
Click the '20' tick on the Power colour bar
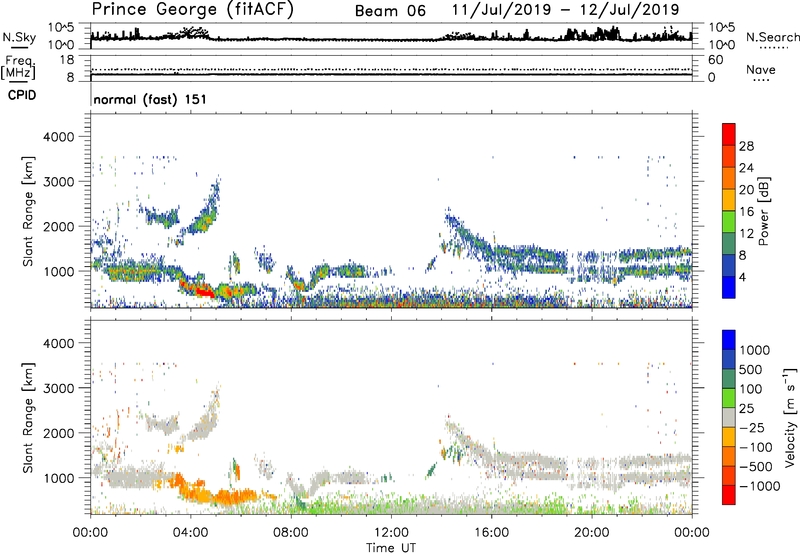point(746,190)
